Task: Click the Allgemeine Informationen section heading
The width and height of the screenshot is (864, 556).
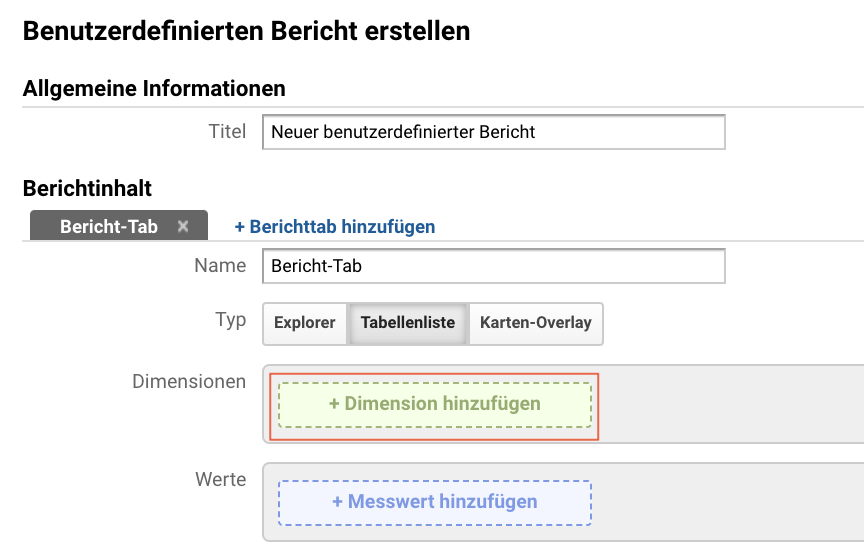Action: click(x=154, y=89)
